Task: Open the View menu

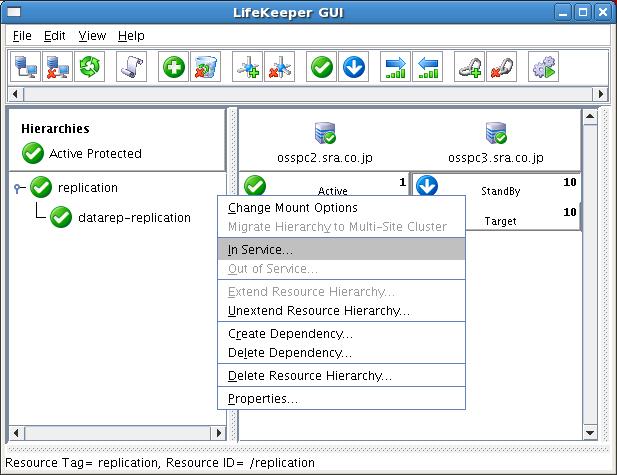Action: (92, 36)
